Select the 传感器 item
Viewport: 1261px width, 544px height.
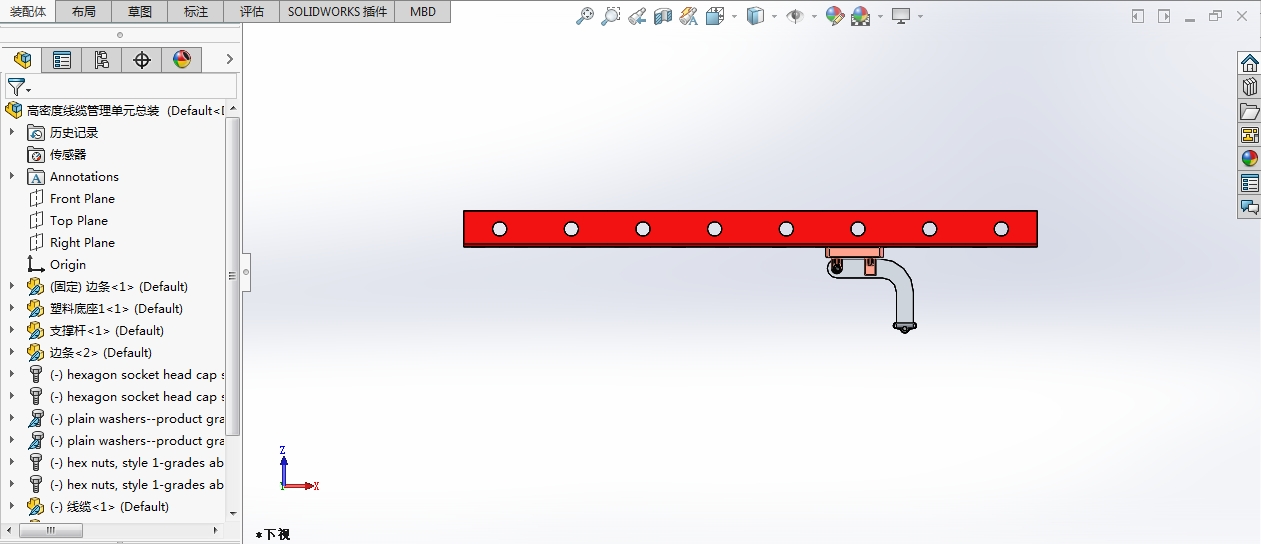(x=68, y=154)
